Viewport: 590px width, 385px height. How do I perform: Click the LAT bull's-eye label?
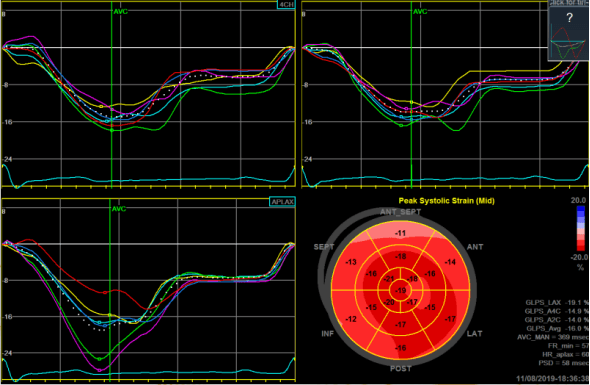click(x=474, y=333)
